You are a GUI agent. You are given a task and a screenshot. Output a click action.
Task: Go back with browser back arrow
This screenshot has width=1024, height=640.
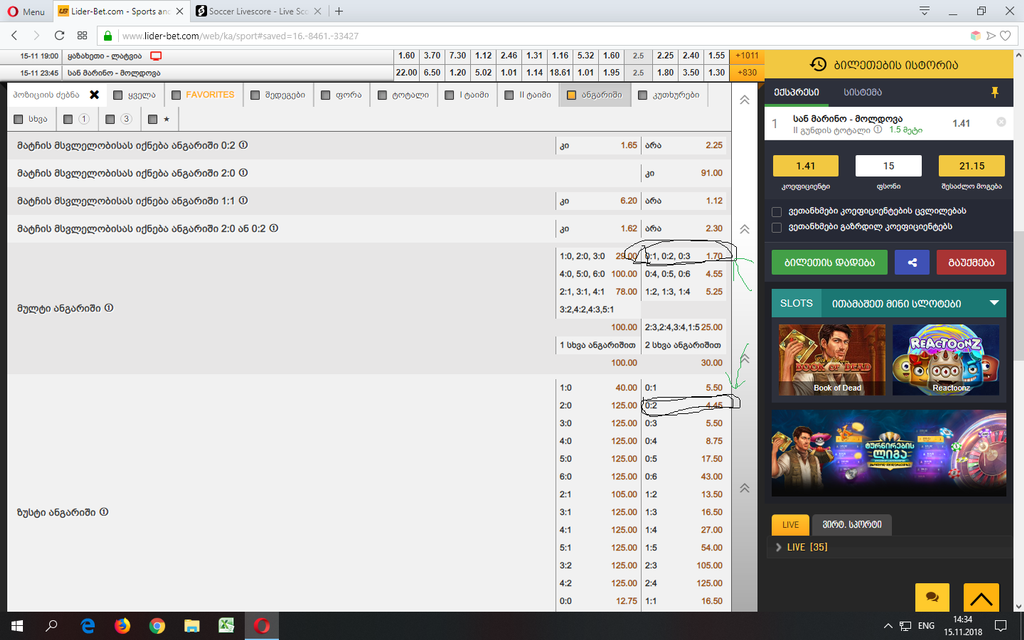tap(14, 35)
